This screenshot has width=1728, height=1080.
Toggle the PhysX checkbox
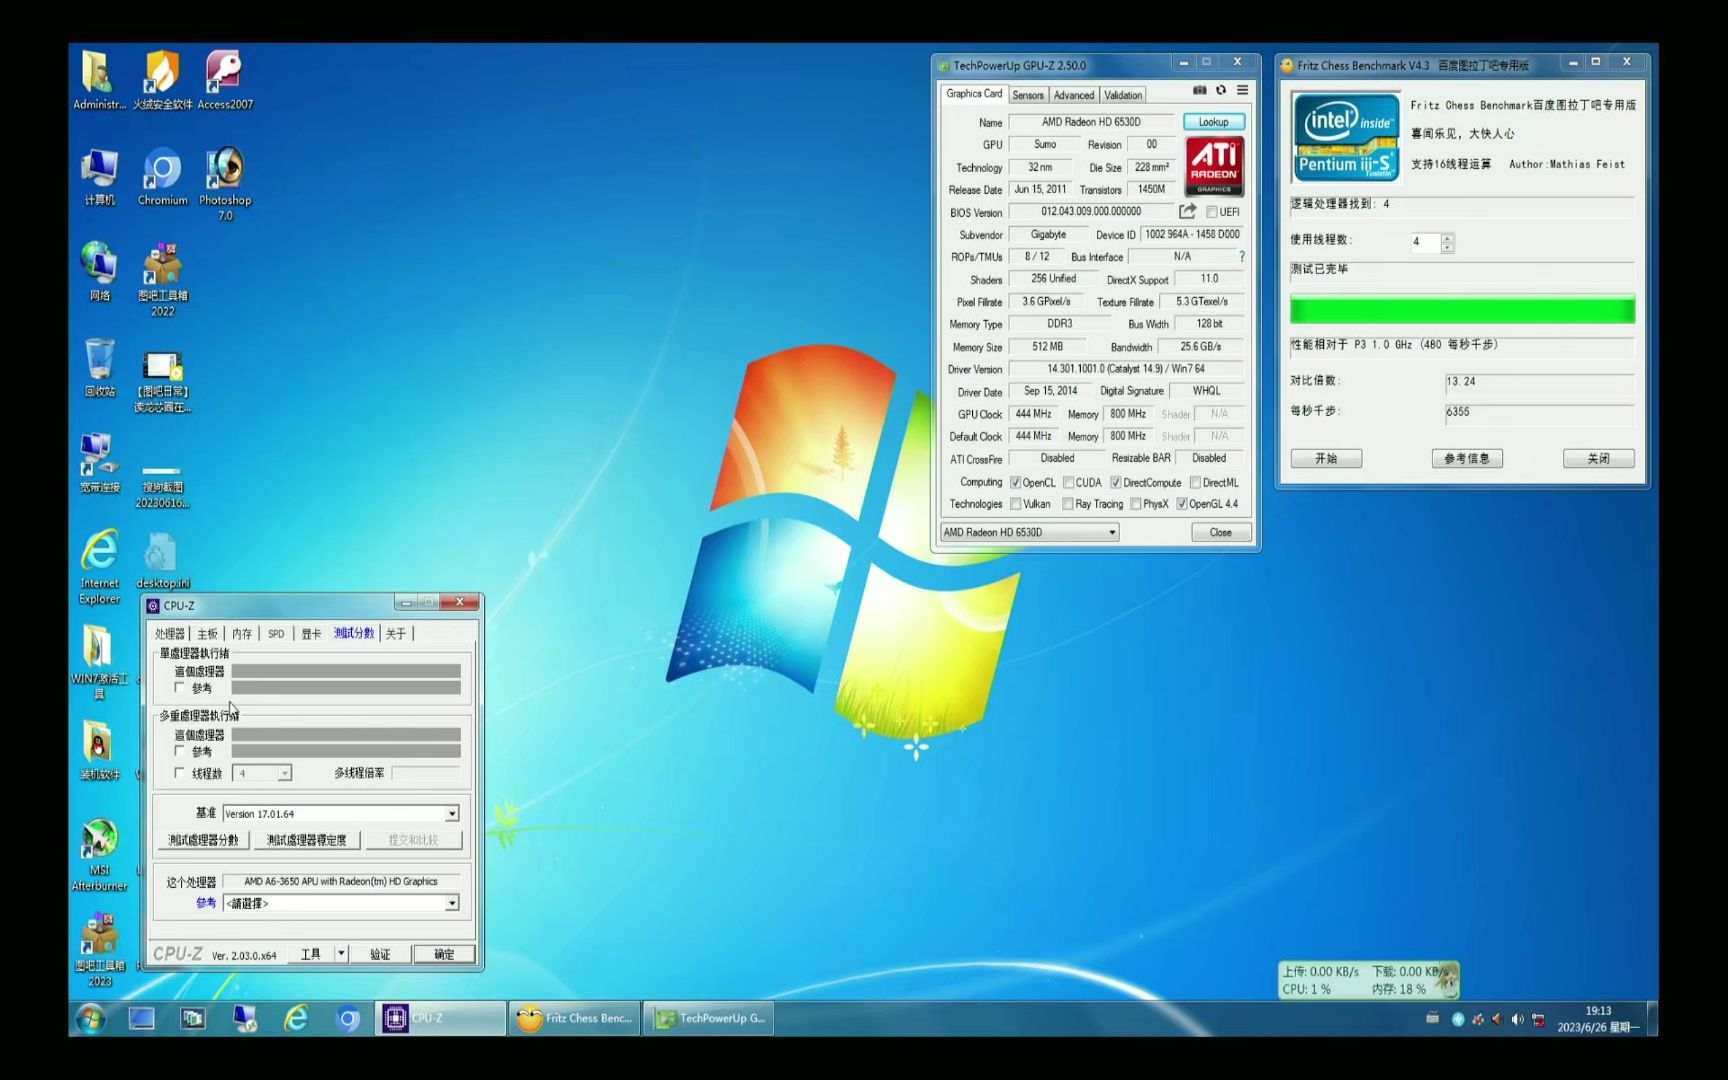(1136, 504)
